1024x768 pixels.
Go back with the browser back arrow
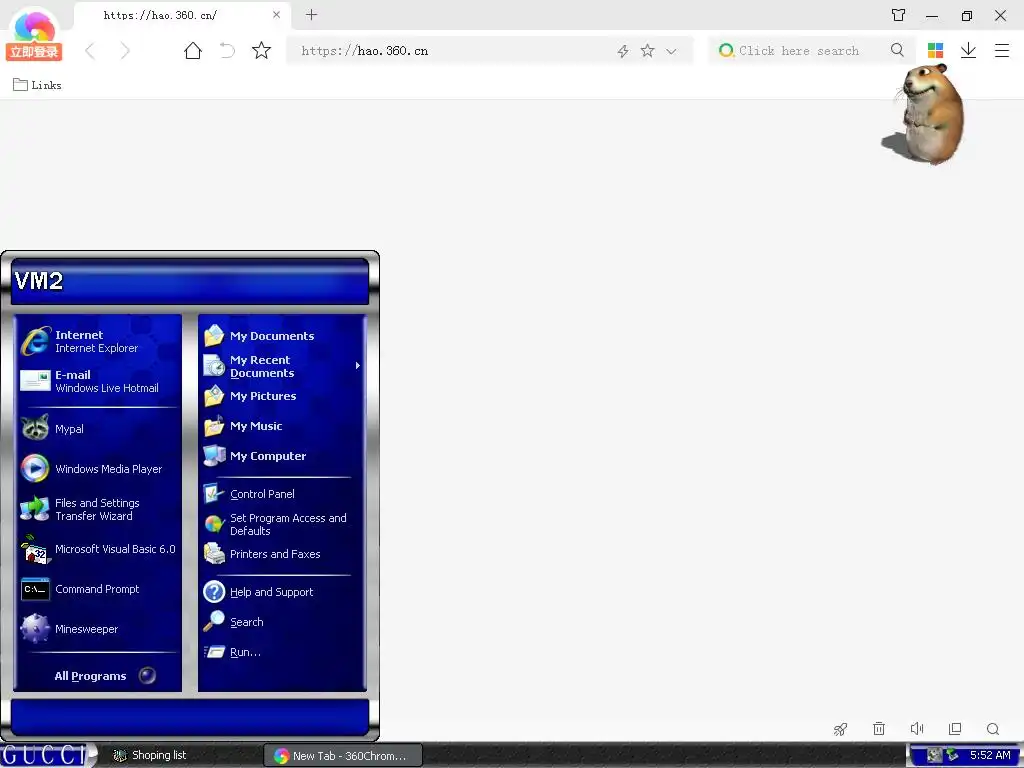91,50
